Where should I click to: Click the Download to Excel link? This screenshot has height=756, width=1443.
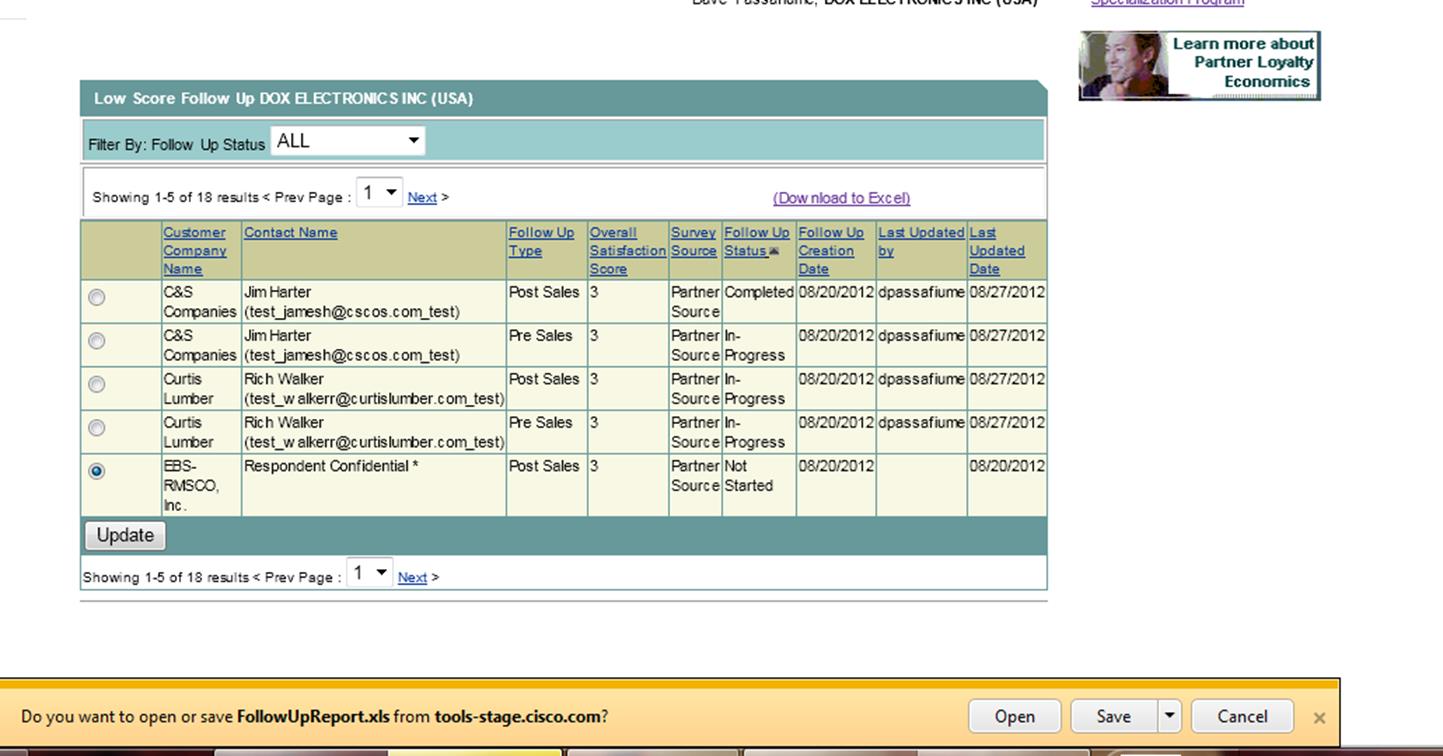tap(842, 198)
